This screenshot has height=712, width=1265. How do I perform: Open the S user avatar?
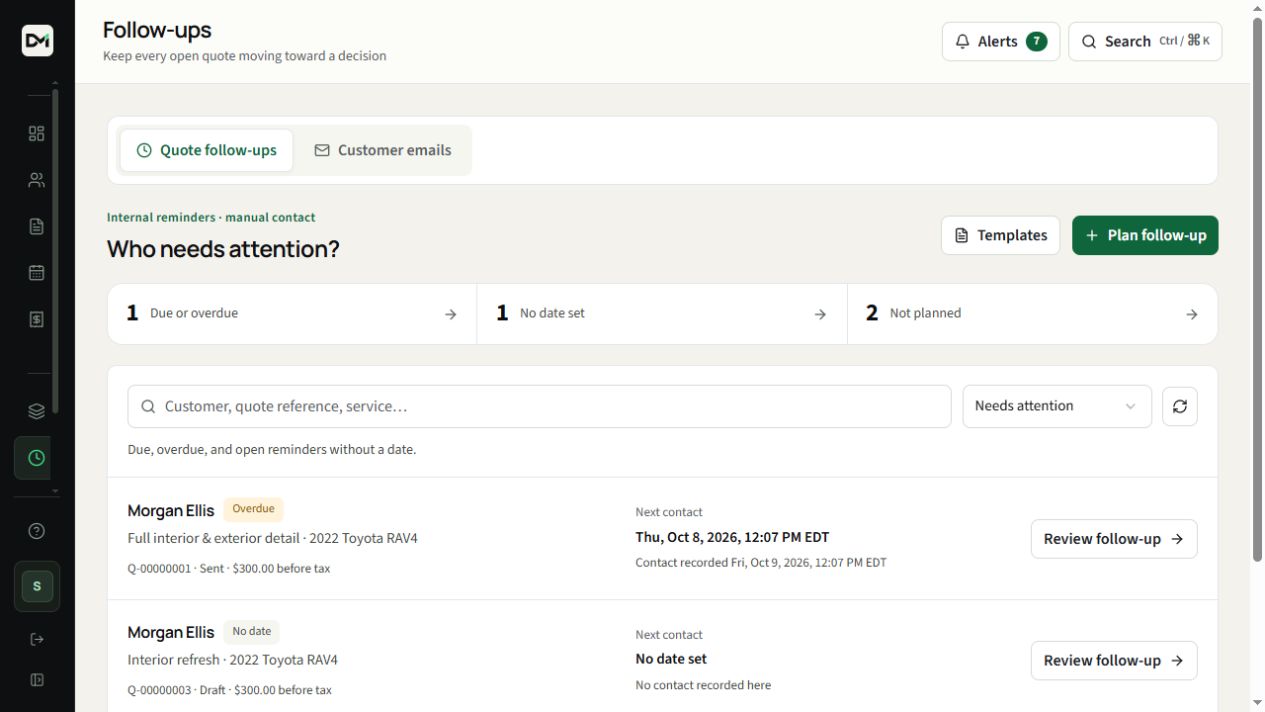(x=37, y=586)
